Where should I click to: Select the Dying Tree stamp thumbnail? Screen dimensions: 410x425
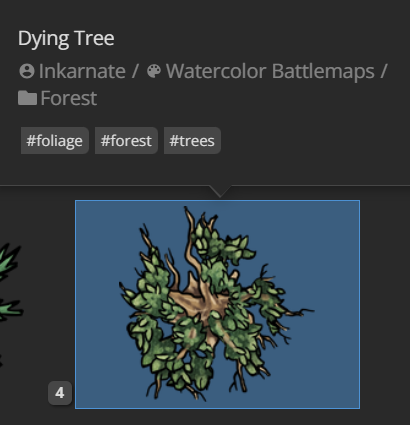(x=217, y=304)
